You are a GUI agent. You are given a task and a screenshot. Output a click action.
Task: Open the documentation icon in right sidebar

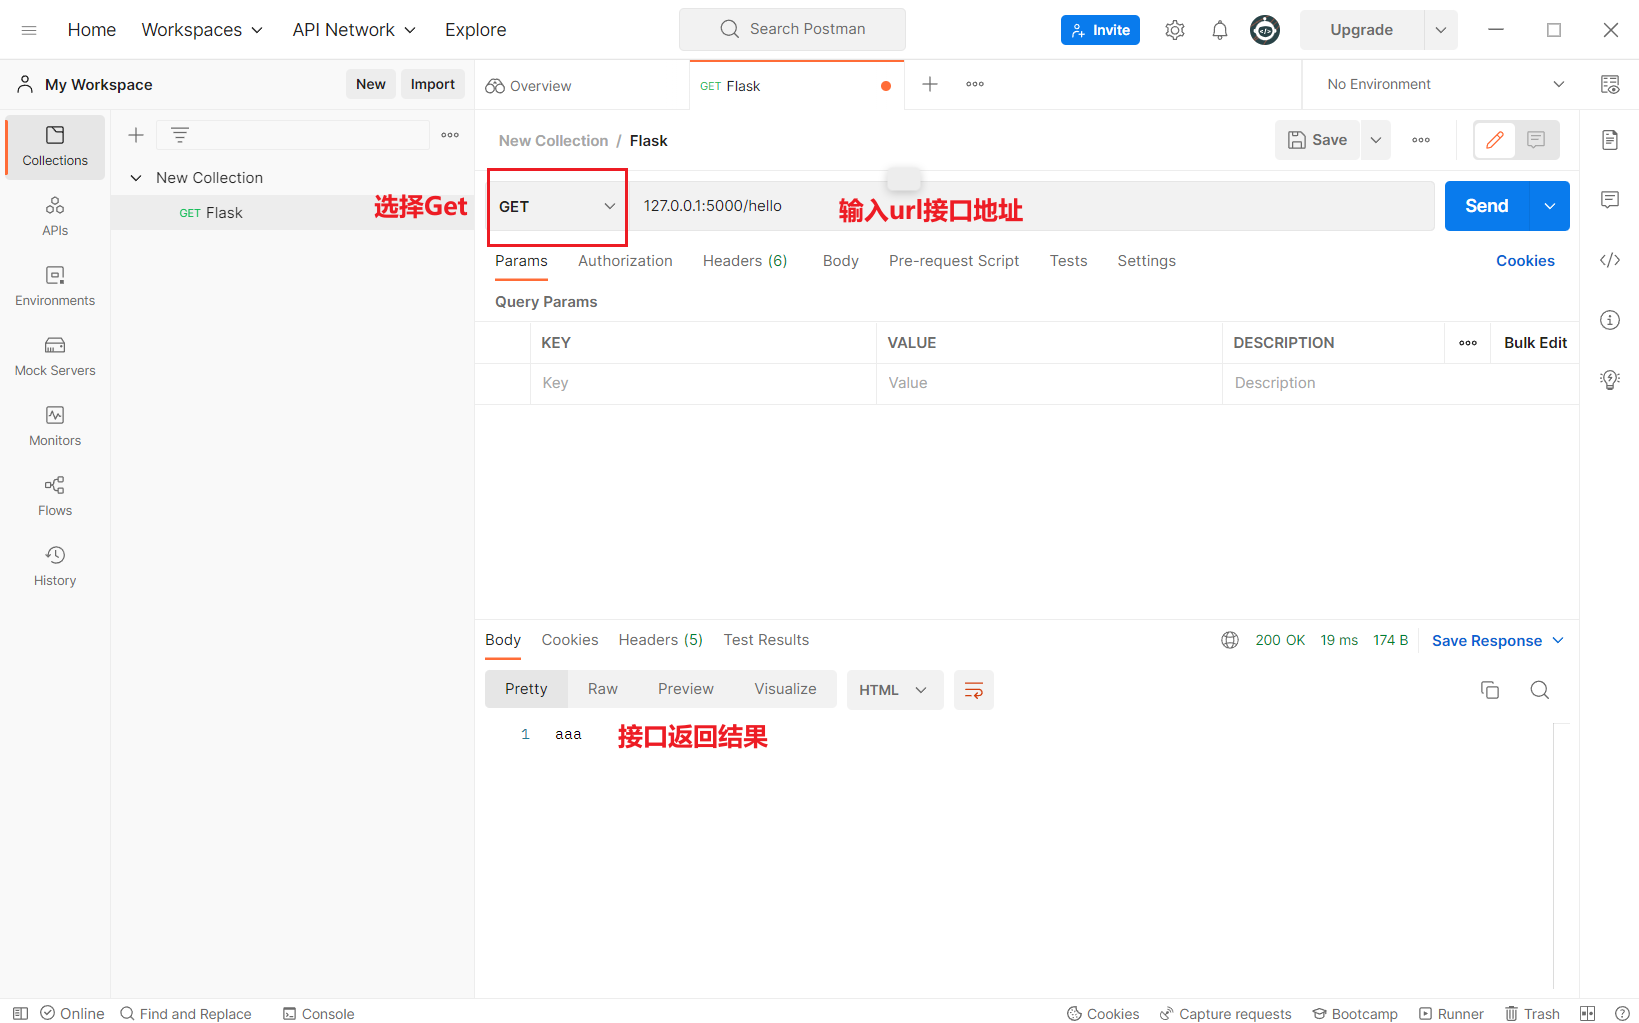coord(1610,140)
